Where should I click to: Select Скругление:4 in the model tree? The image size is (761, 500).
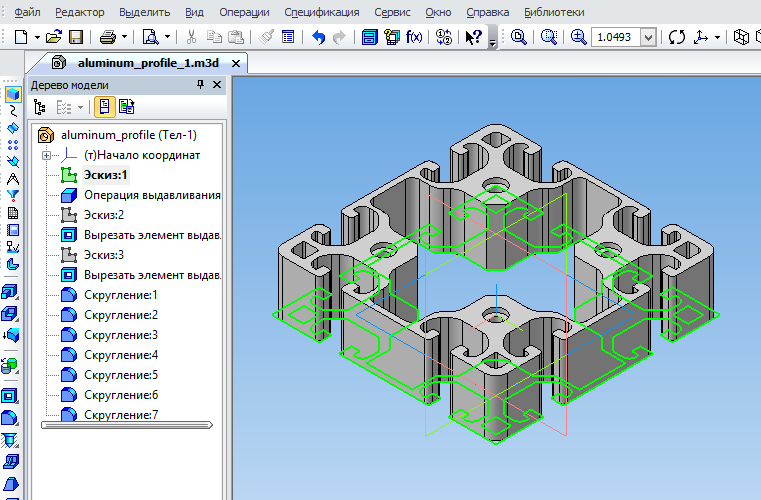(x=121, y=355)
